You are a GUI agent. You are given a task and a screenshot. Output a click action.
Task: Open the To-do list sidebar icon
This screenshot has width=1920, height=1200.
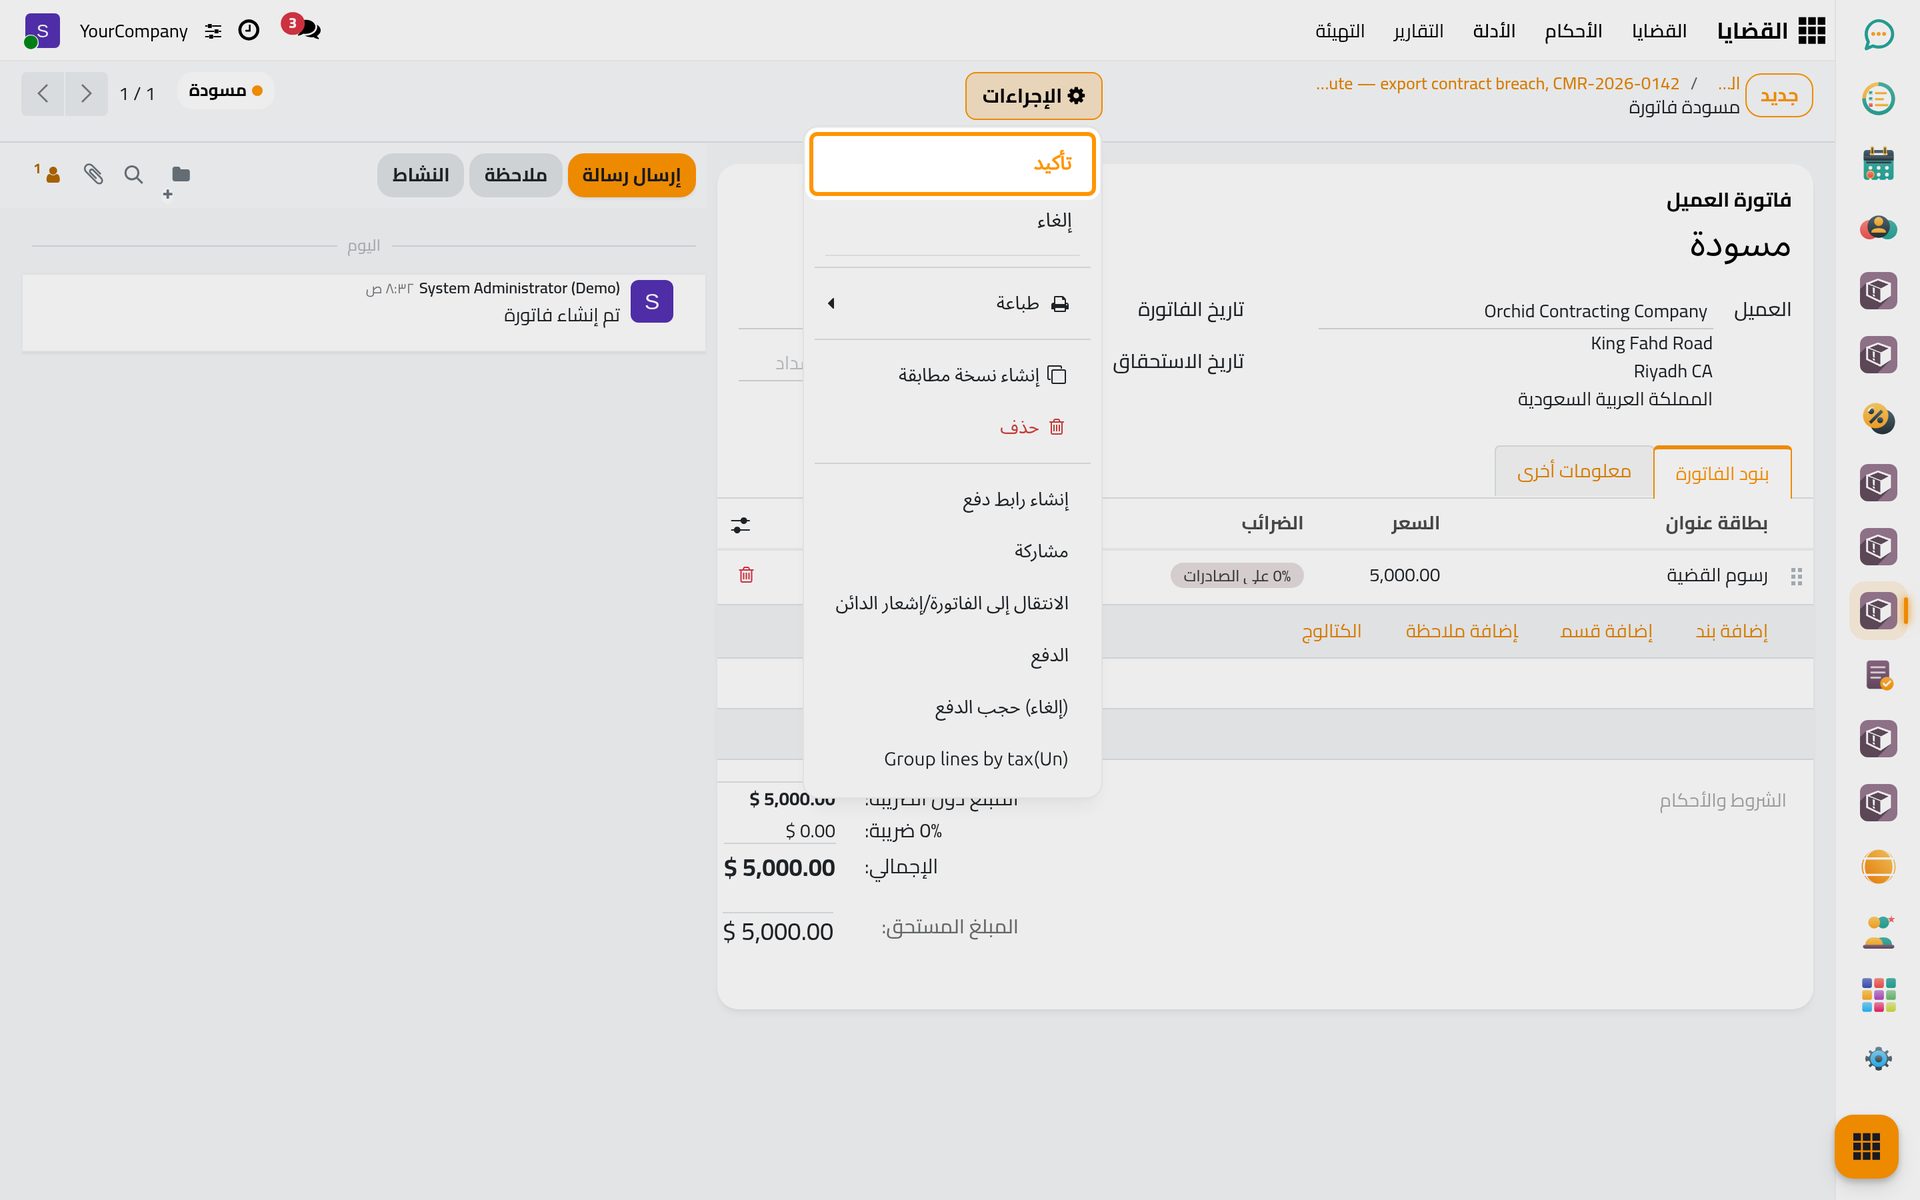tap(1878, 99)
